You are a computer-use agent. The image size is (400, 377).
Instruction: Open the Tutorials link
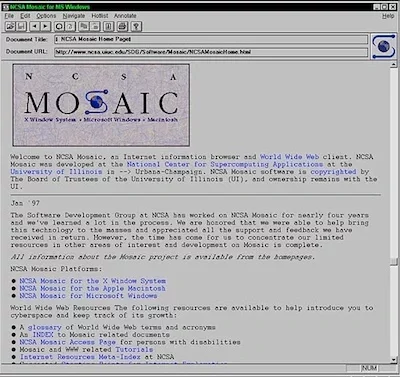tap(134, 349)
